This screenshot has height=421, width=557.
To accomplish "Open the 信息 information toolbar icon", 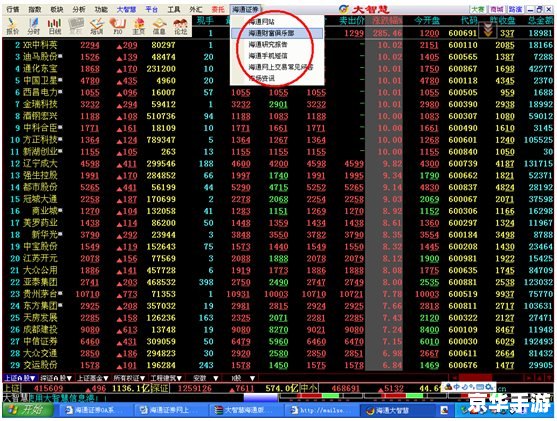I will (x=159, y=26).
